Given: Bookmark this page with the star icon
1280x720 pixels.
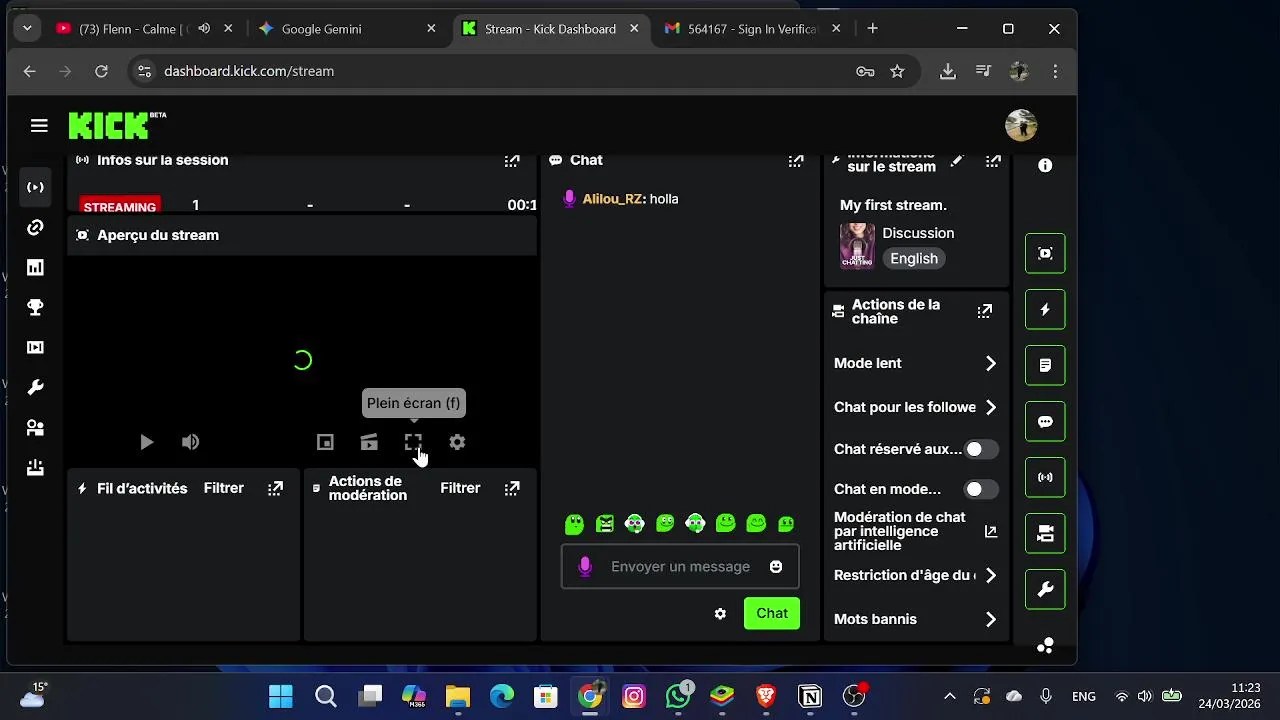Looking at the screenshot, I should tap(897, 71).
